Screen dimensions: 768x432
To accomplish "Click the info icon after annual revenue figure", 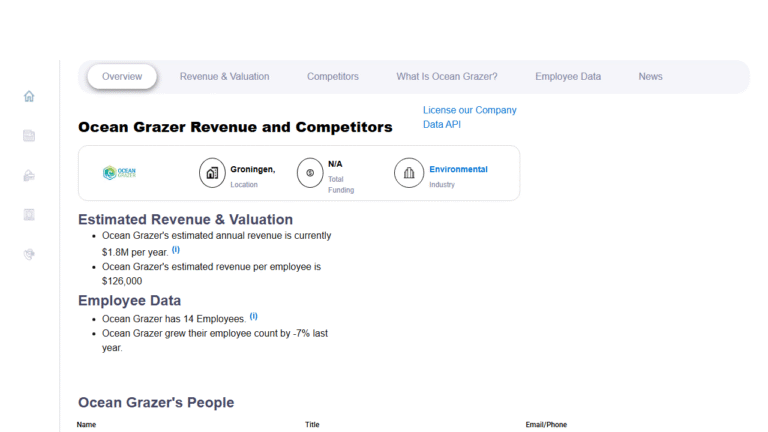I will tap(176, 250).
